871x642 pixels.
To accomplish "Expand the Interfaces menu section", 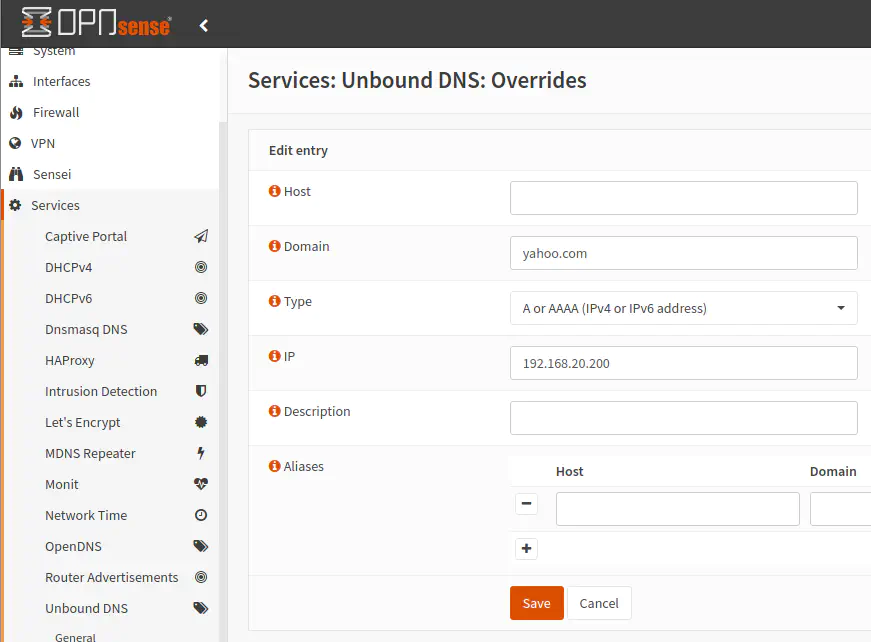I will coord(61,82).
